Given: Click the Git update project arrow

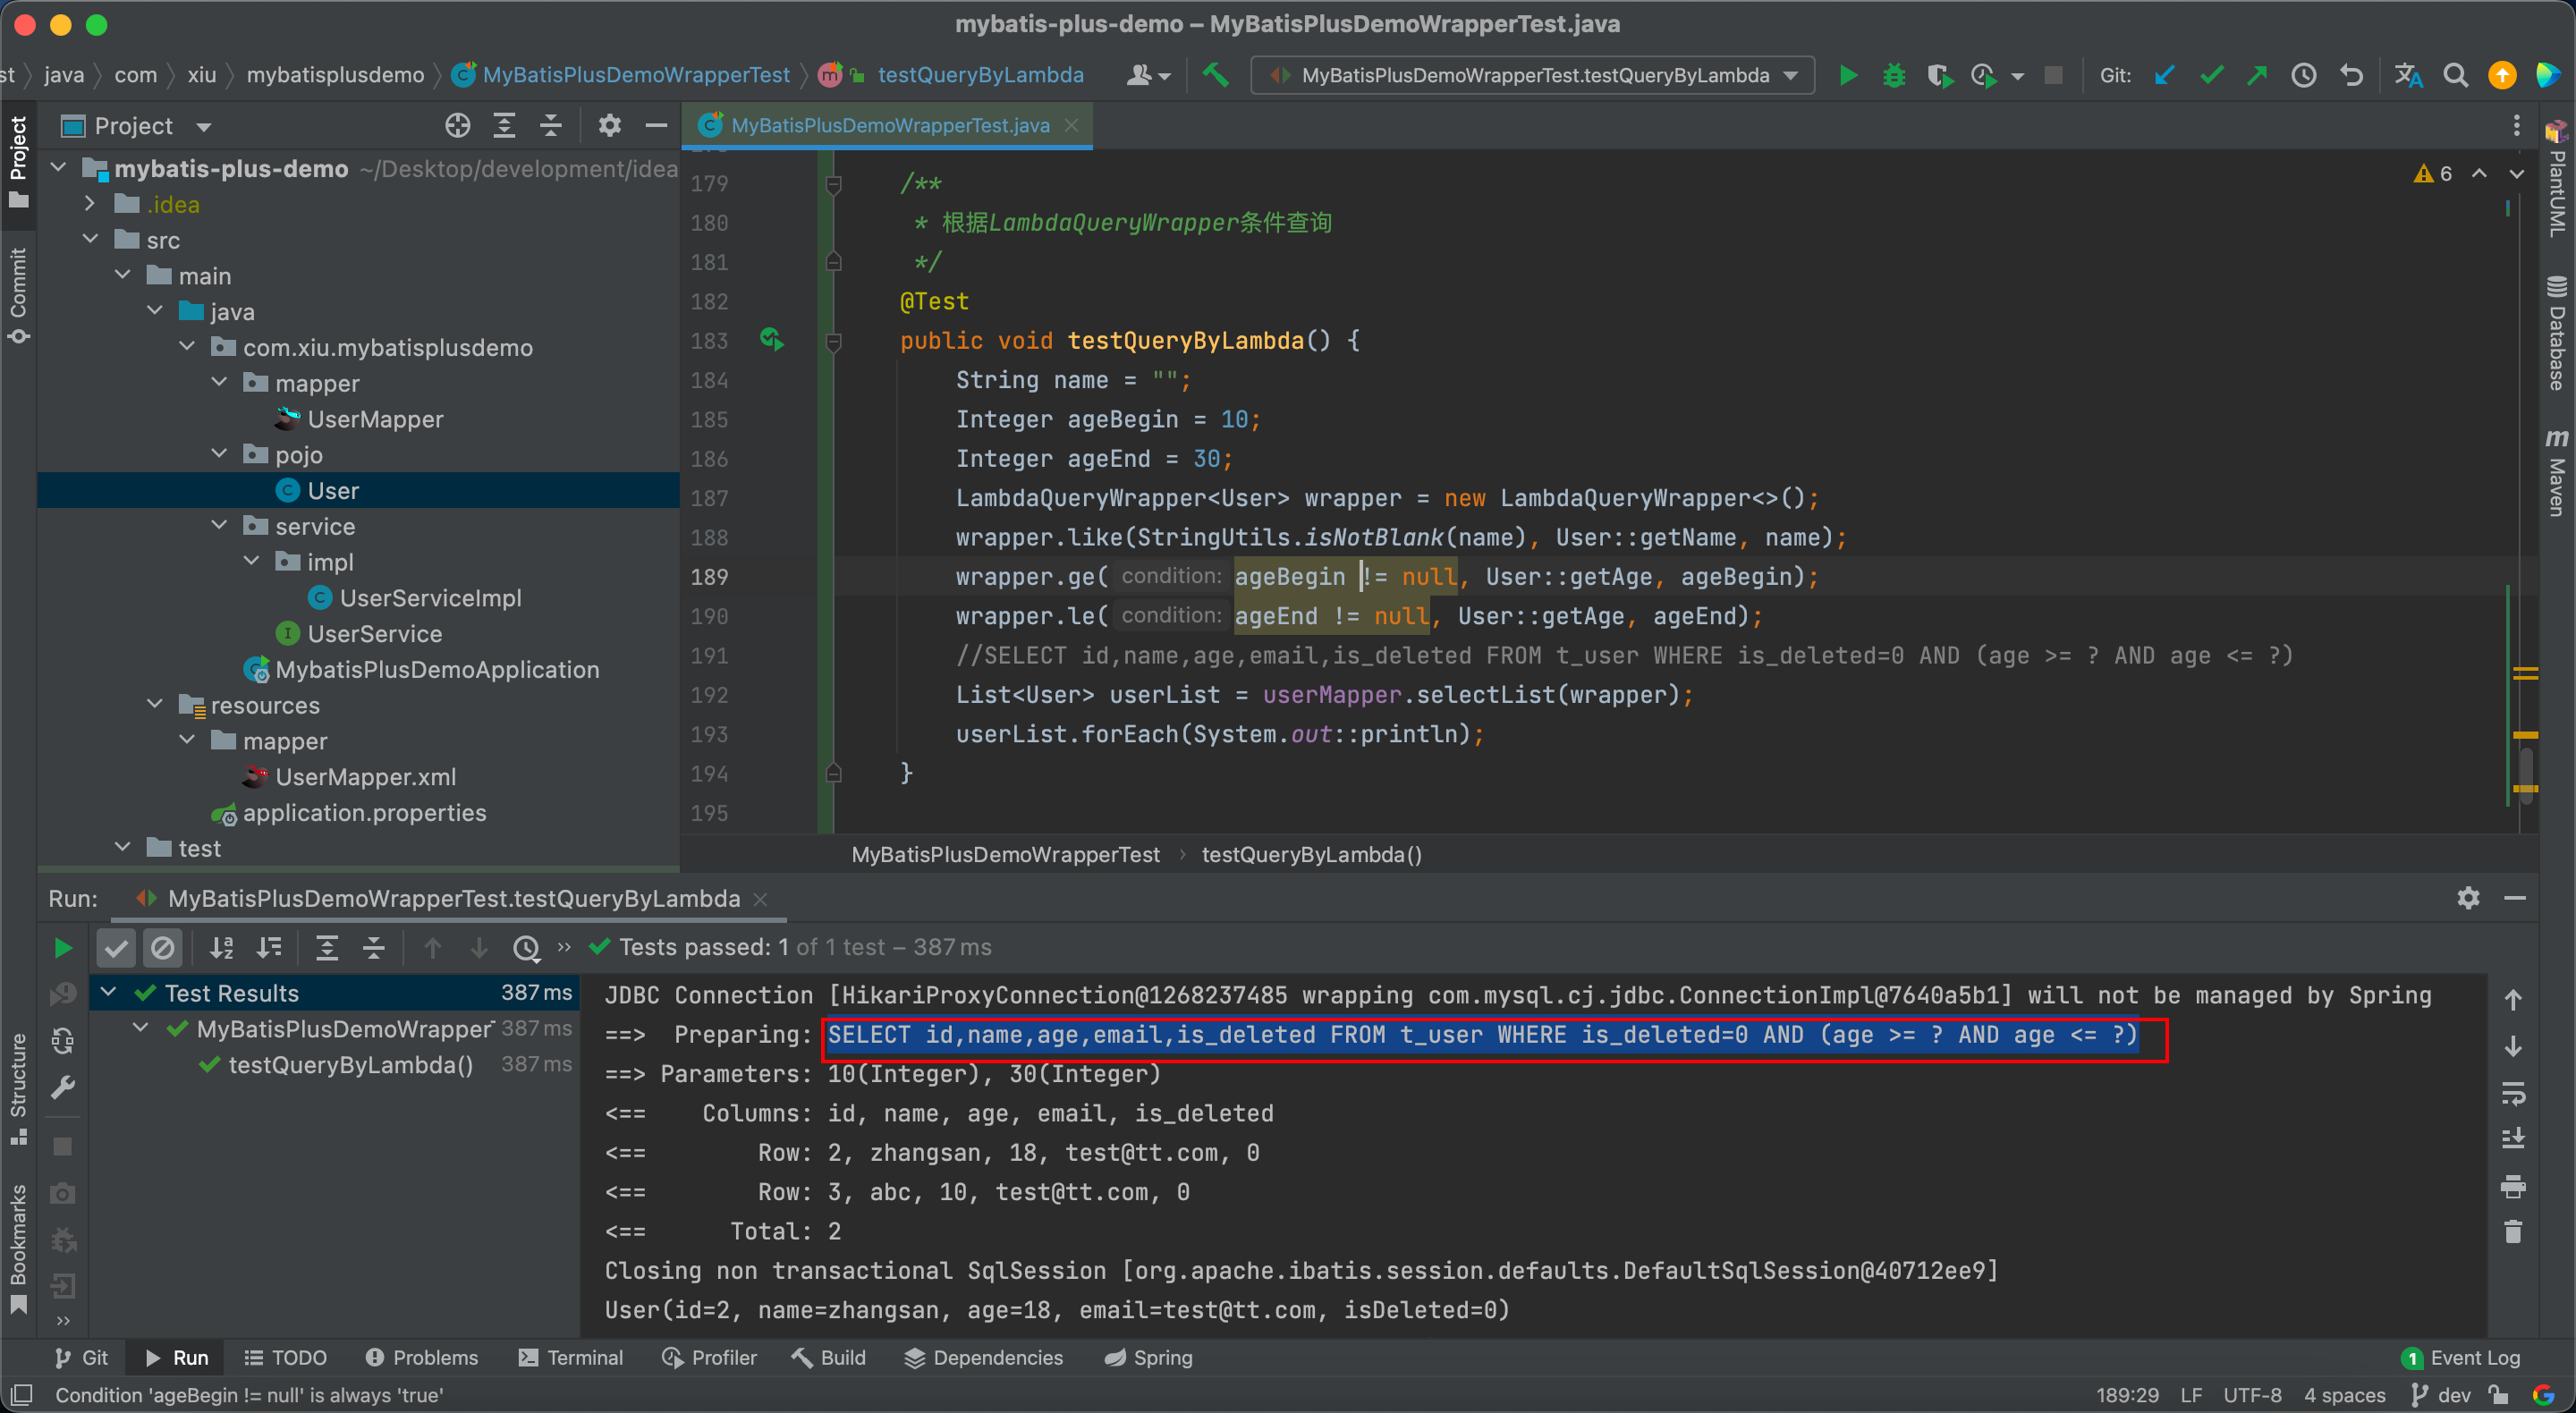Looking at the screenshot, I should [x=2164, y=75].
